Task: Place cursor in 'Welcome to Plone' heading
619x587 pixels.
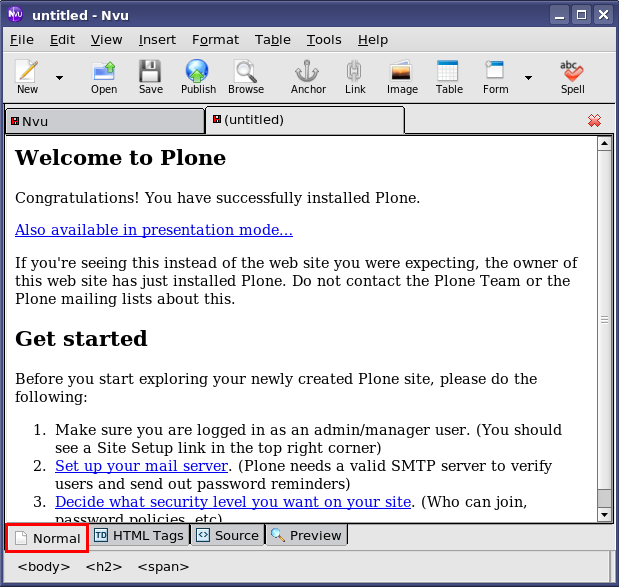Action: pos(120,158)
